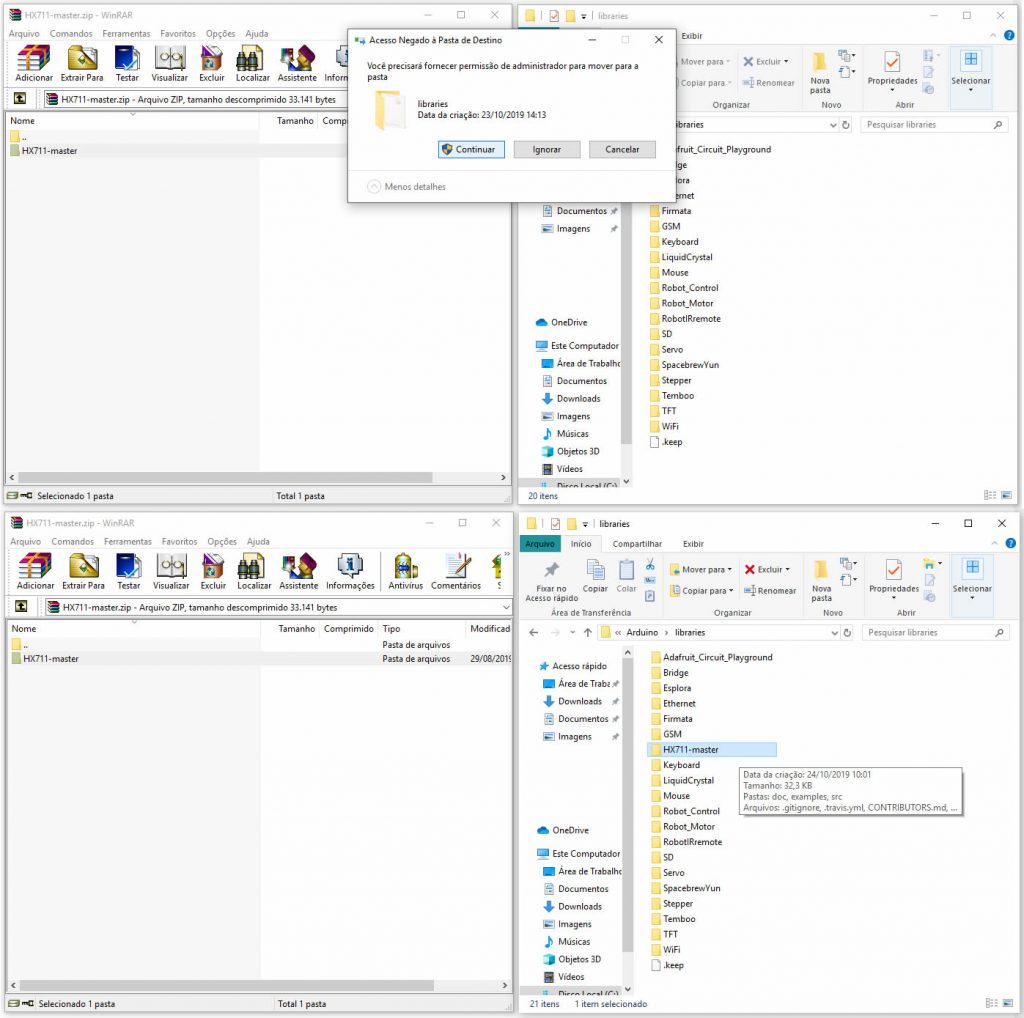
Task: Click Extrair Para in WinRAR beside the Acesso Negado dialog
Action: tap(82, 63)
